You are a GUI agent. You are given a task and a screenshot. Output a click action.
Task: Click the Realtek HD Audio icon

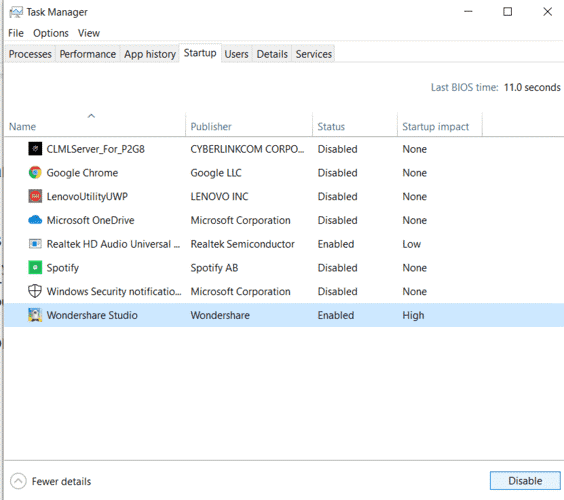35,244
